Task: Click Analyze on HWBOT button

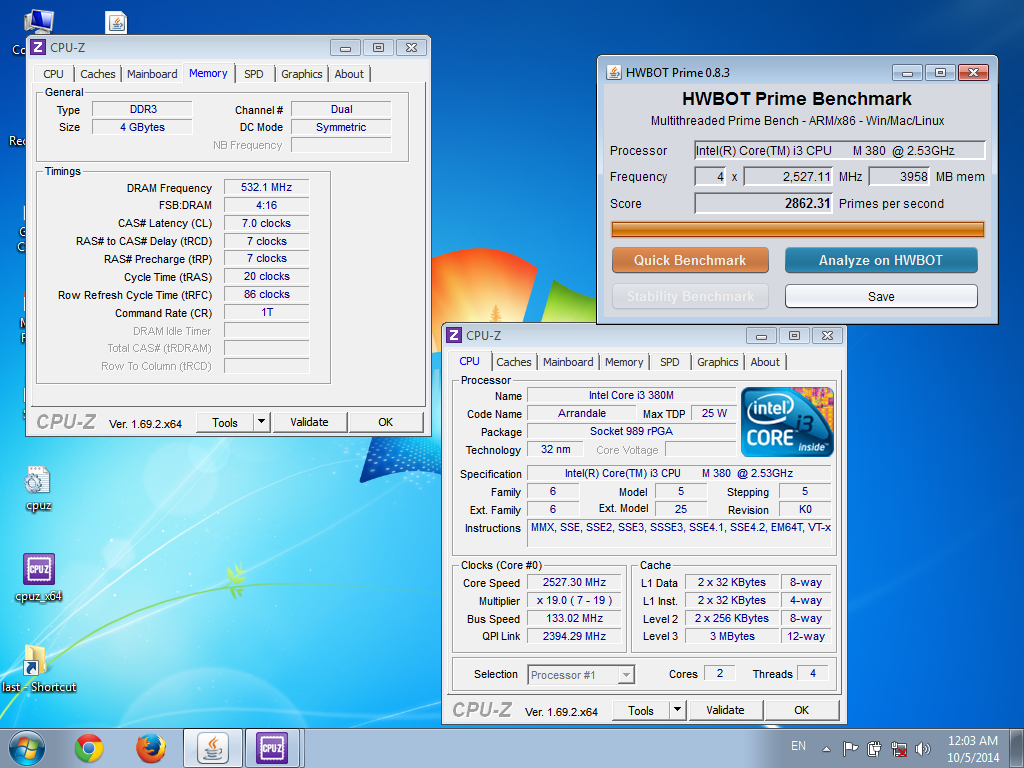Action: [881, 260]
